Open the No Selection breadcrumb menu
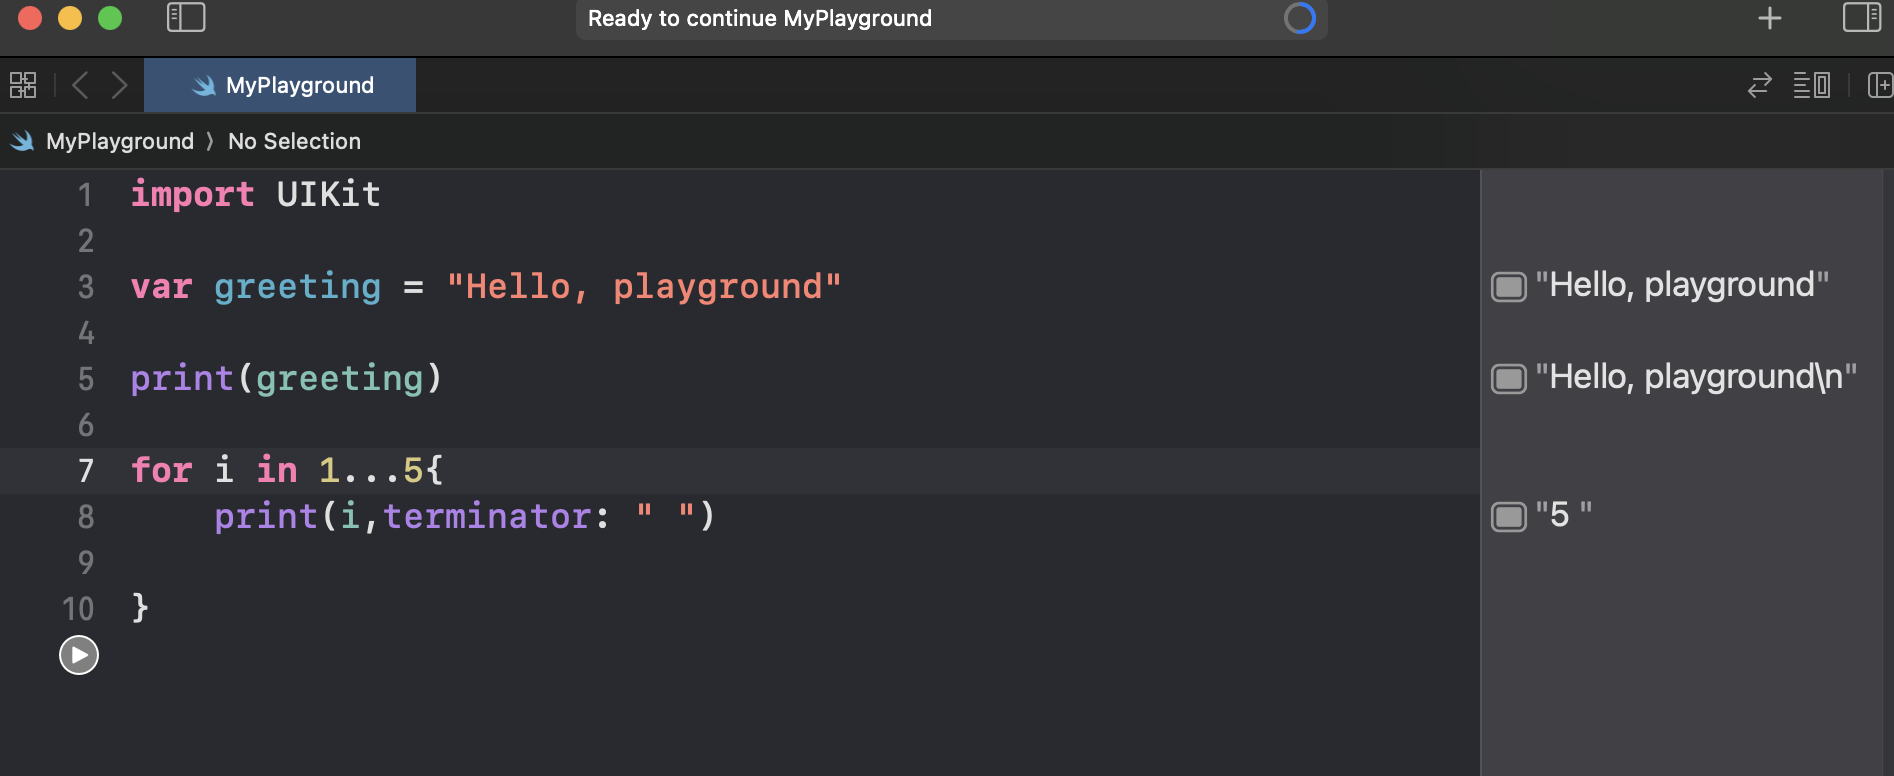Image resolution: width=1894 pixels, height=776 pixels. point(294,141)
